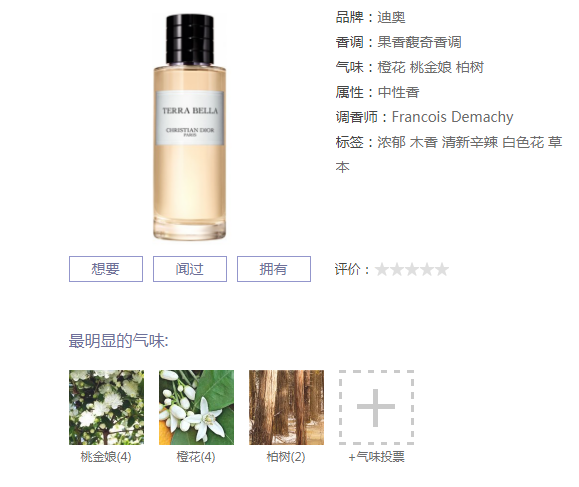The image size is (579, 487).
Task: Open the 白色花 tag
Action: [523, 142]
